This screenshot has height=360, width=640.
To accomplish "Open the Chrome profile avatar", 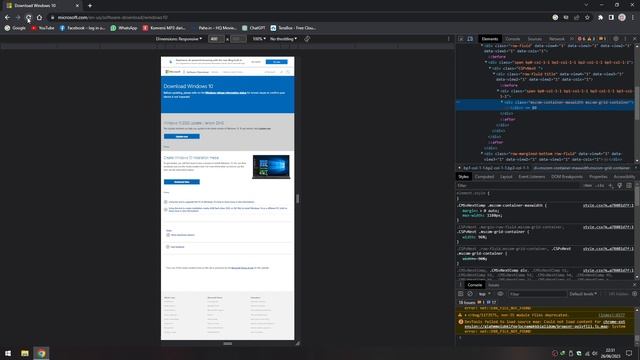I will [x=622, y=18].
